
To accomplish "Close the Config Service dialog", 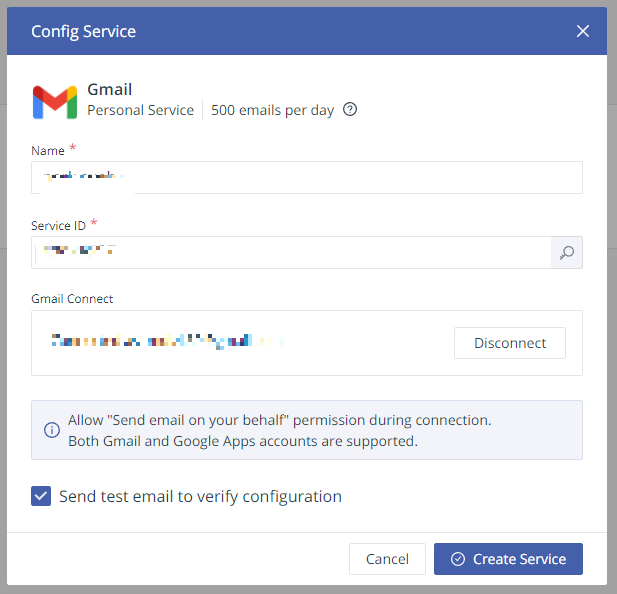I will coord(582,31).
